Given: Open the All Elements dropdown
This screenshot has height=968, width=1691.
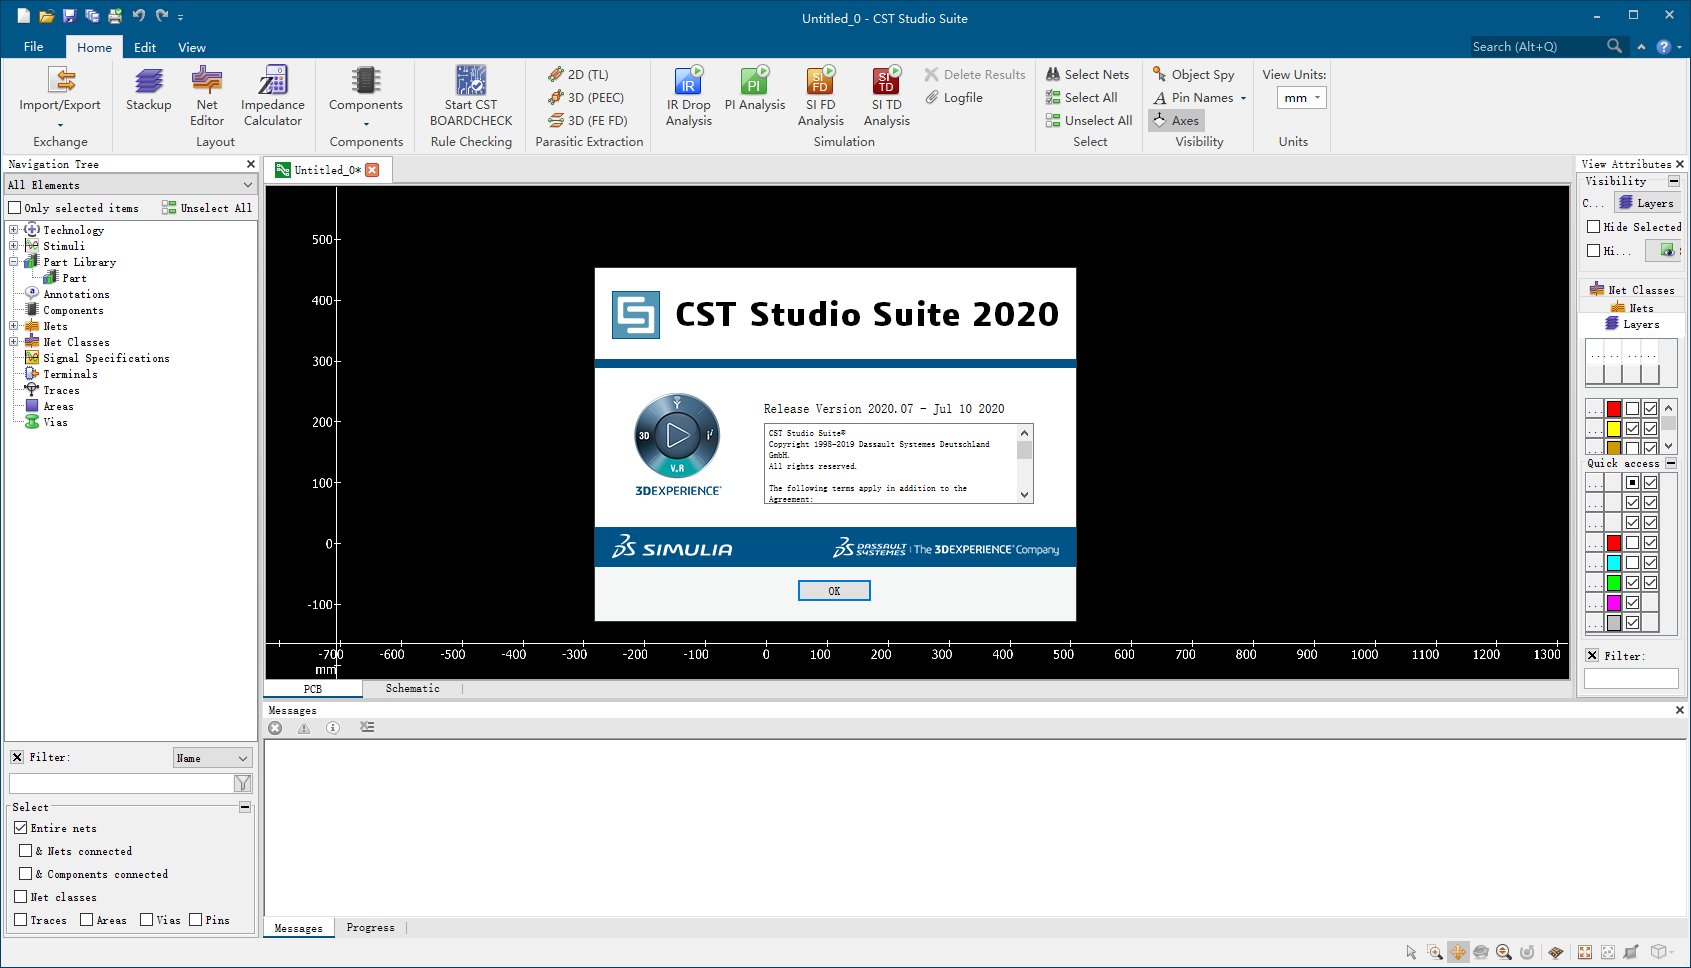Looking at the screenshot, I should pos(130,185).
